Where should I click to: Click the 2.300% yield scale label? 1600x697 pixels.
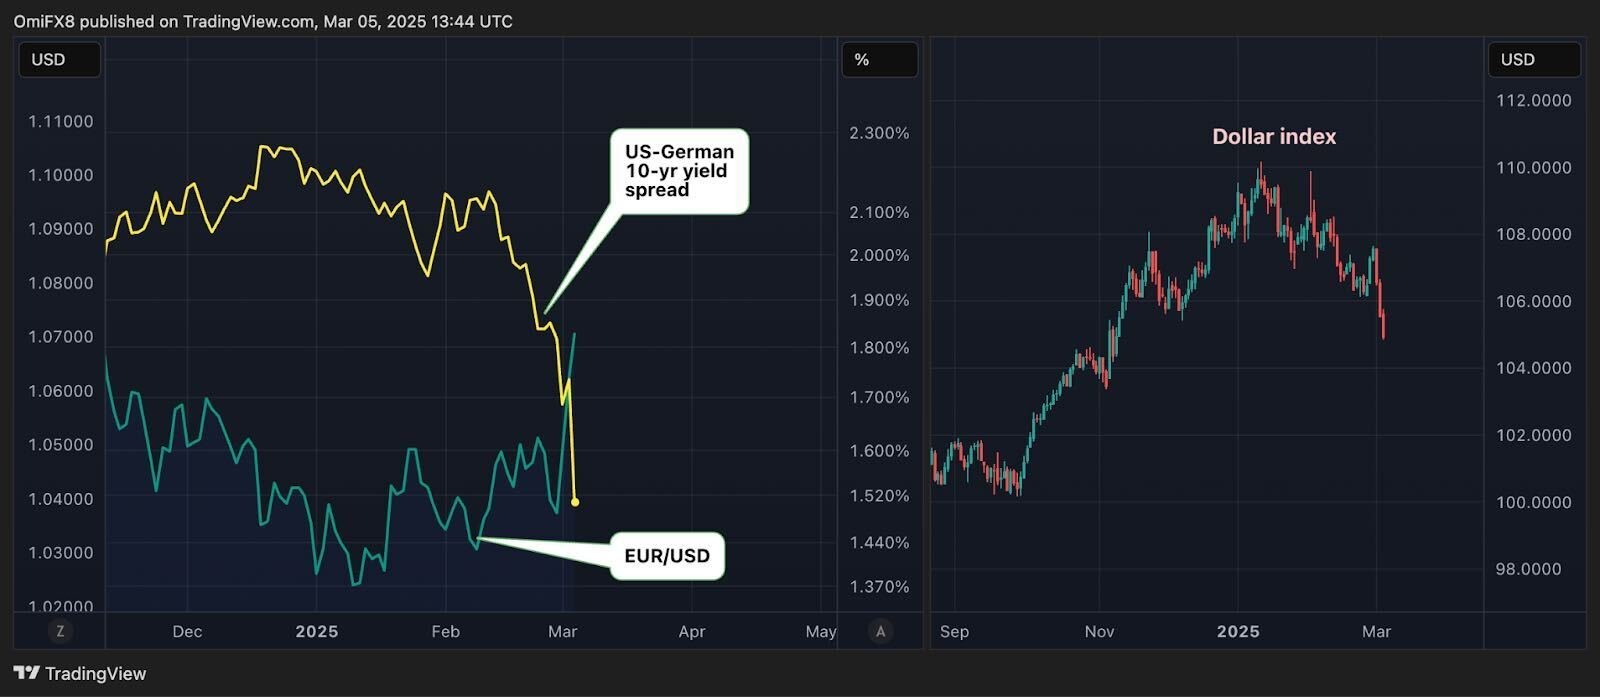879,133
